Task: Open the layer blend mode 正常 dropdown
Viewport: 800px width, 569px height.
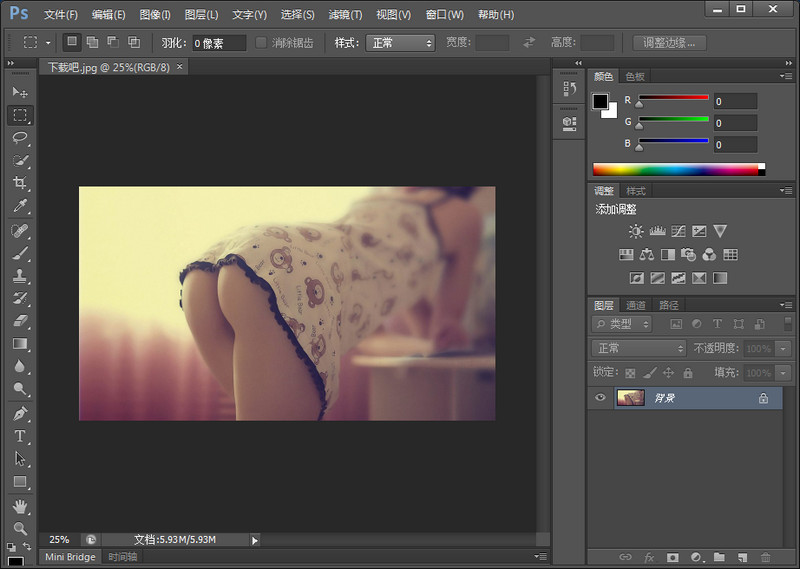Action: click(639, 348)
